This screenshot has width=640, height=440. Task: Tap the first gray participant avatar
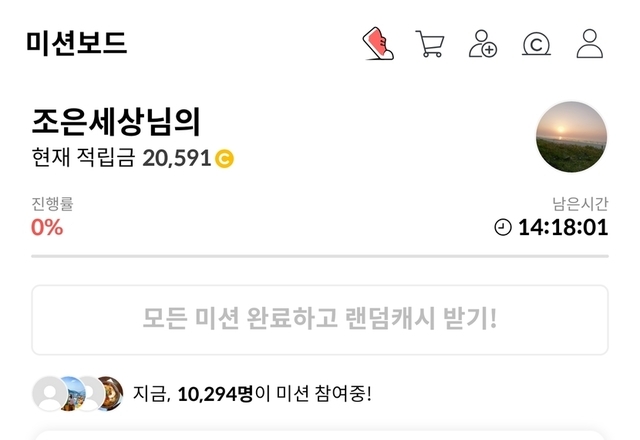tap(50, 394)
